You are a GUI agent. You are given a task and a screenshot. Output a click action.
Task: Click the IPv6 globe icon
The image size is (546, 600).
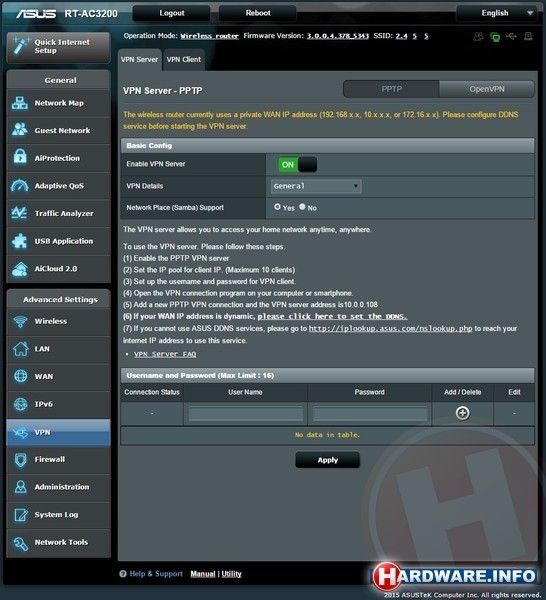[20, 404]
